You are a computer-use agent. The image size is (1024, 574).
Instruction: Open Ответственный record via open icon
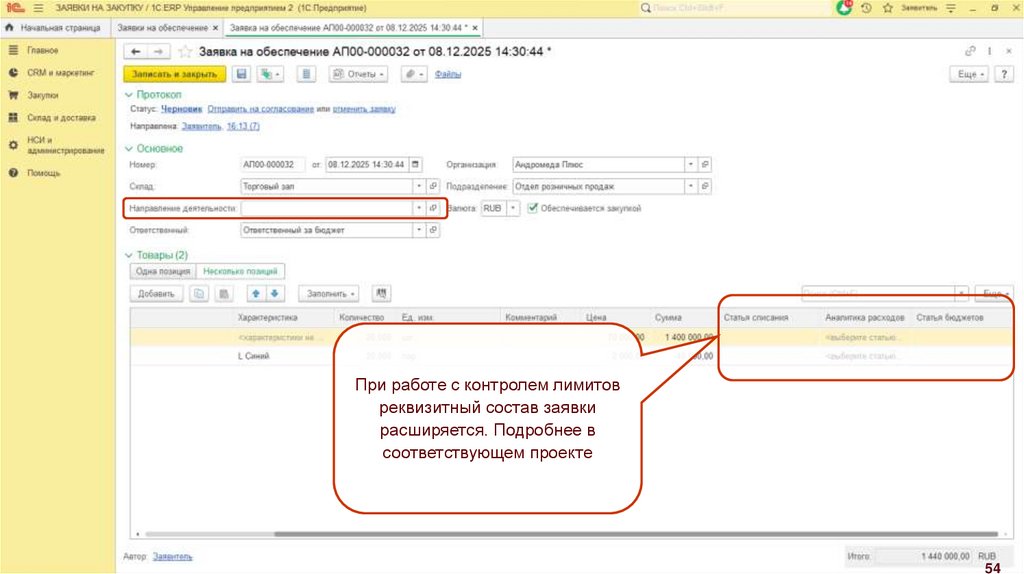433,230
